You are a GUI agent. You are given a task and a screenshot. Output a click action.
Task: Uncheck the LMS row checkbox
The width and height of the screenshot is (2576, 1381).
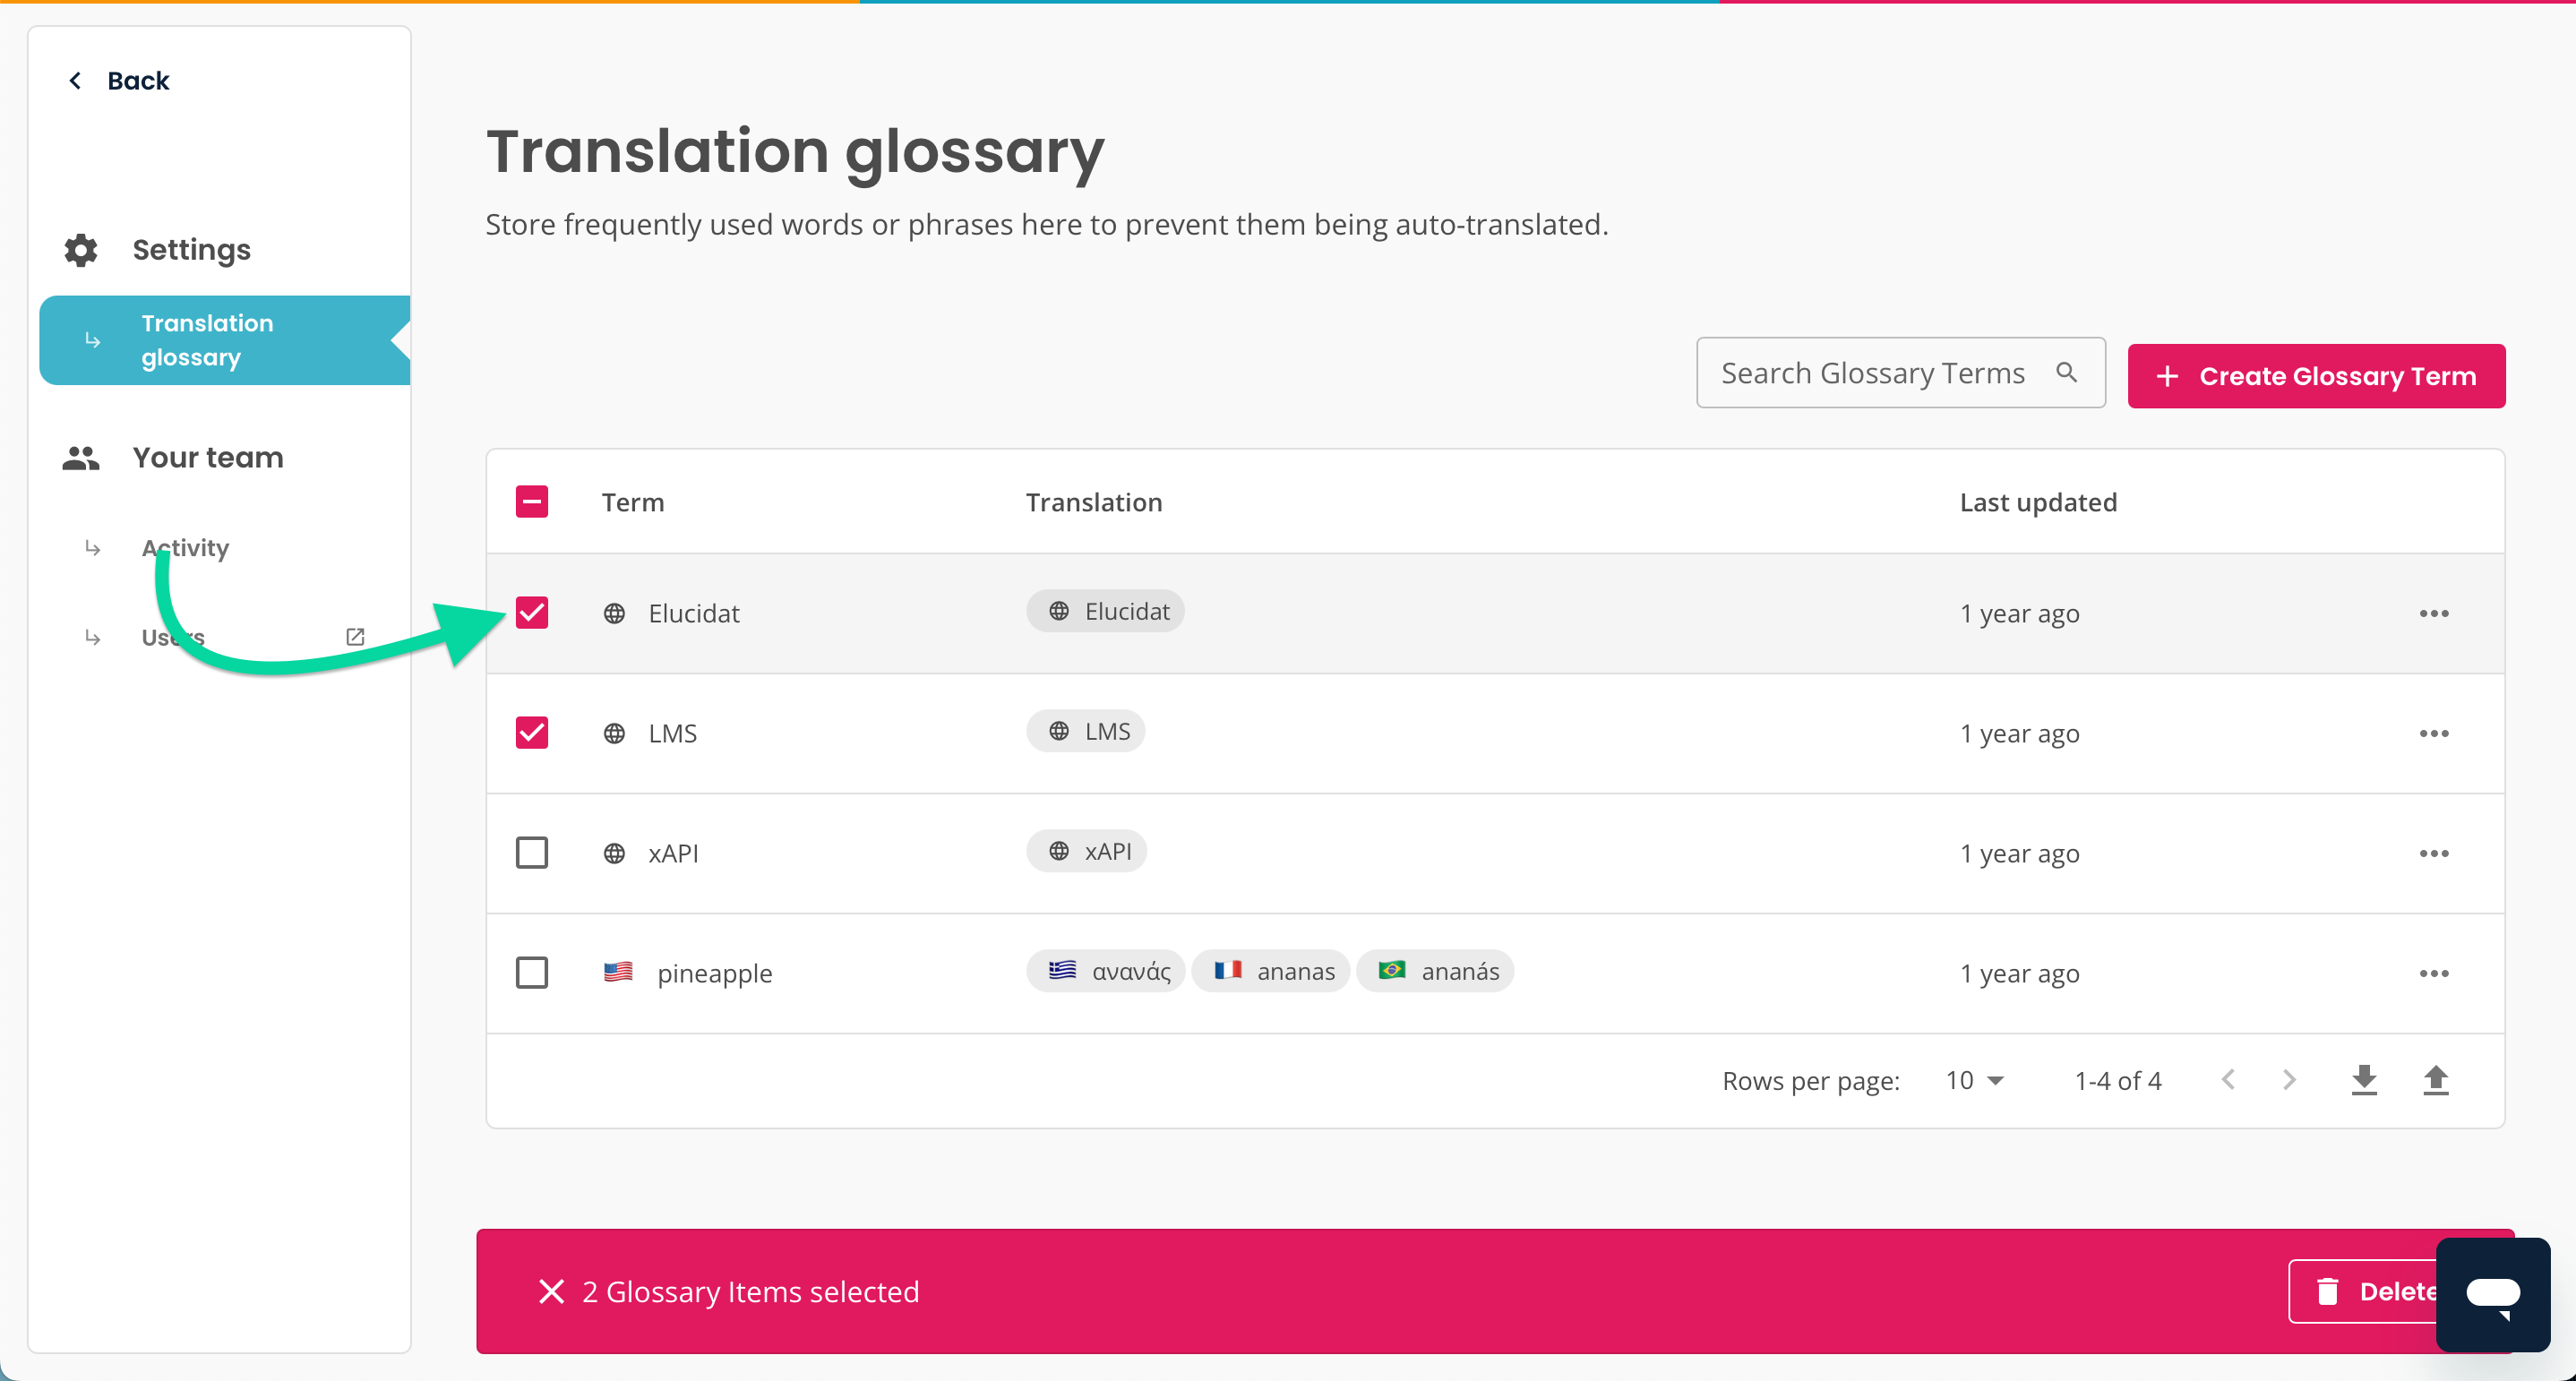click(x=532, y=733)
